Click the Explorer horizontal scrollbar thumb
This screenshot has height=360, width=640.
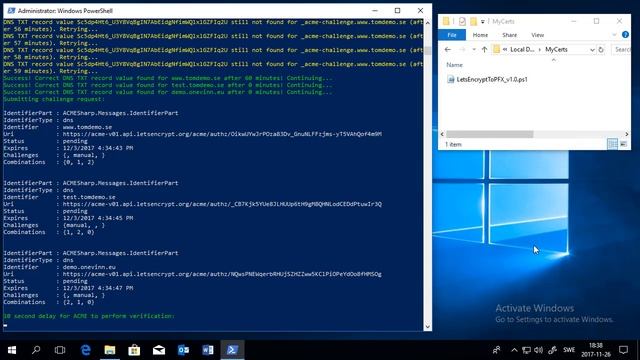(490, 134)
